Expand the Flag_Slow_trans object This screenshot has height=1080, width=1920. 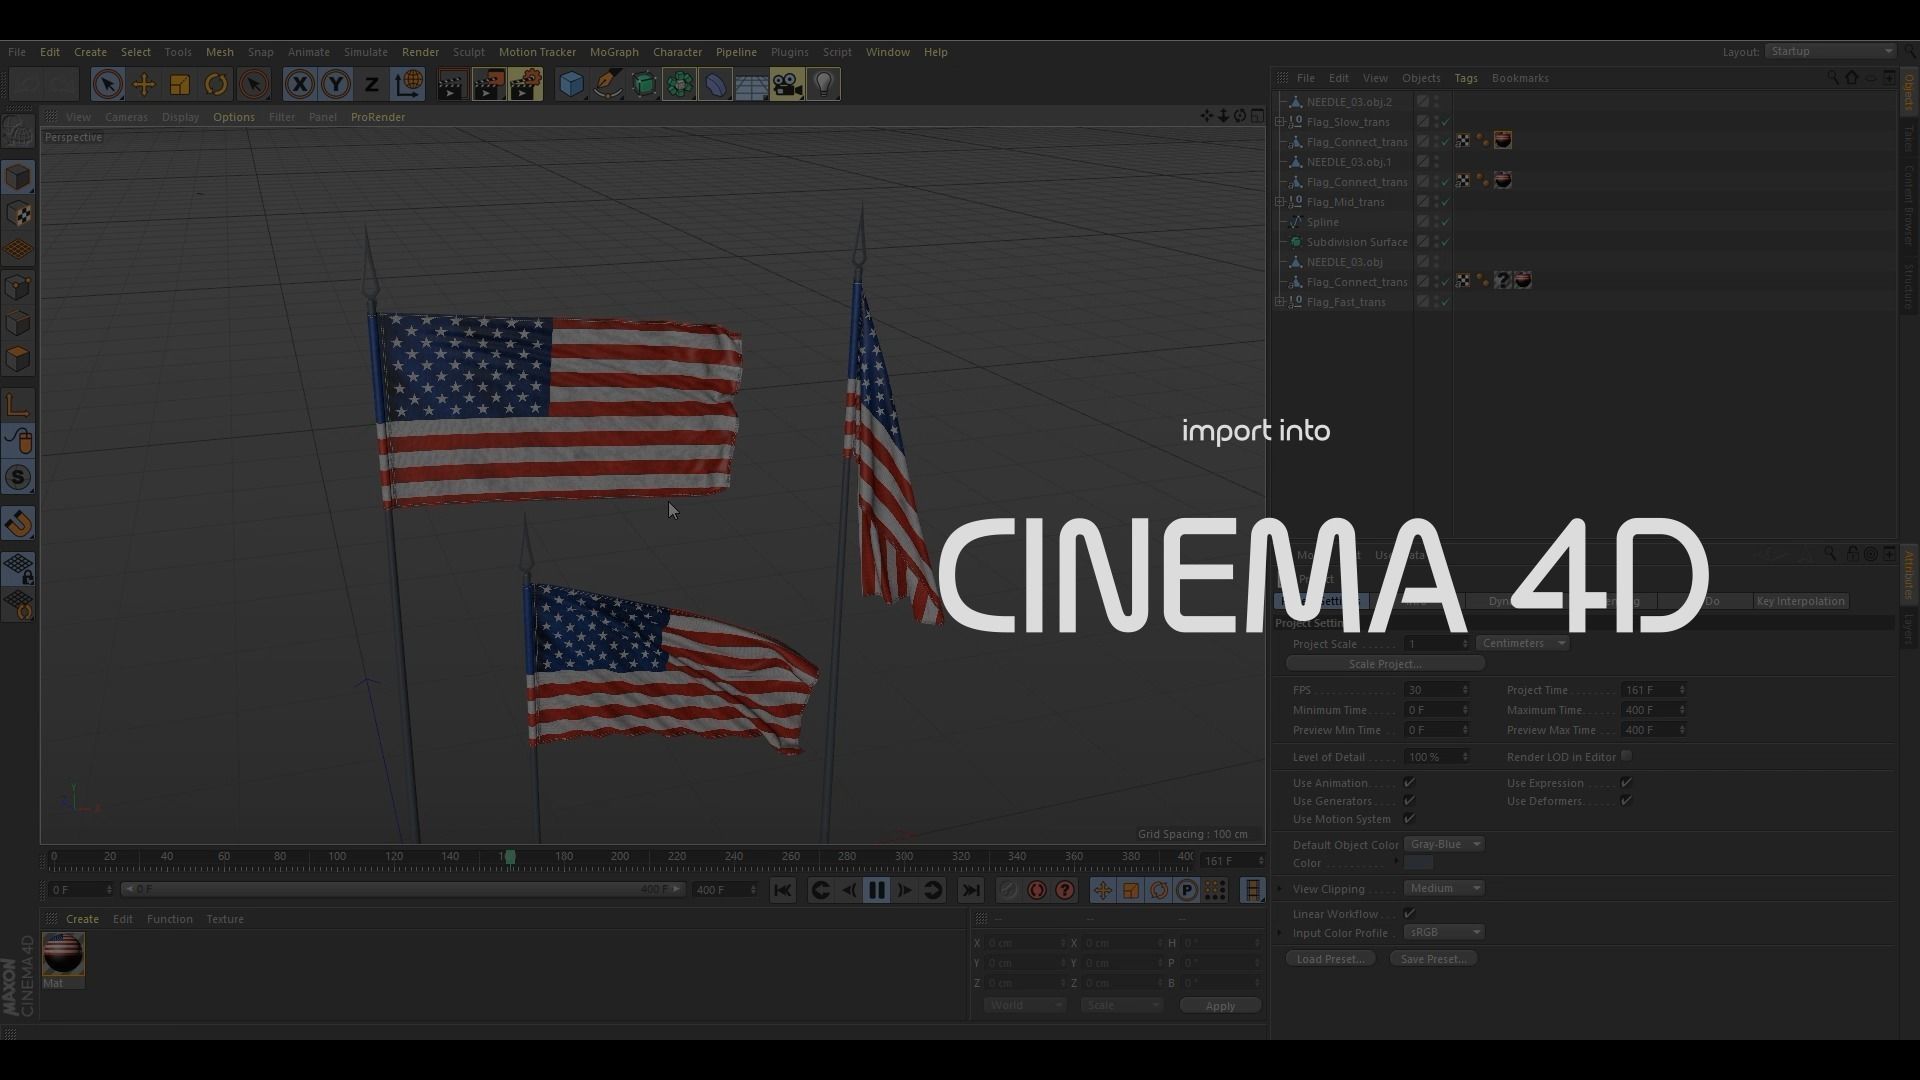[1280, 122]
